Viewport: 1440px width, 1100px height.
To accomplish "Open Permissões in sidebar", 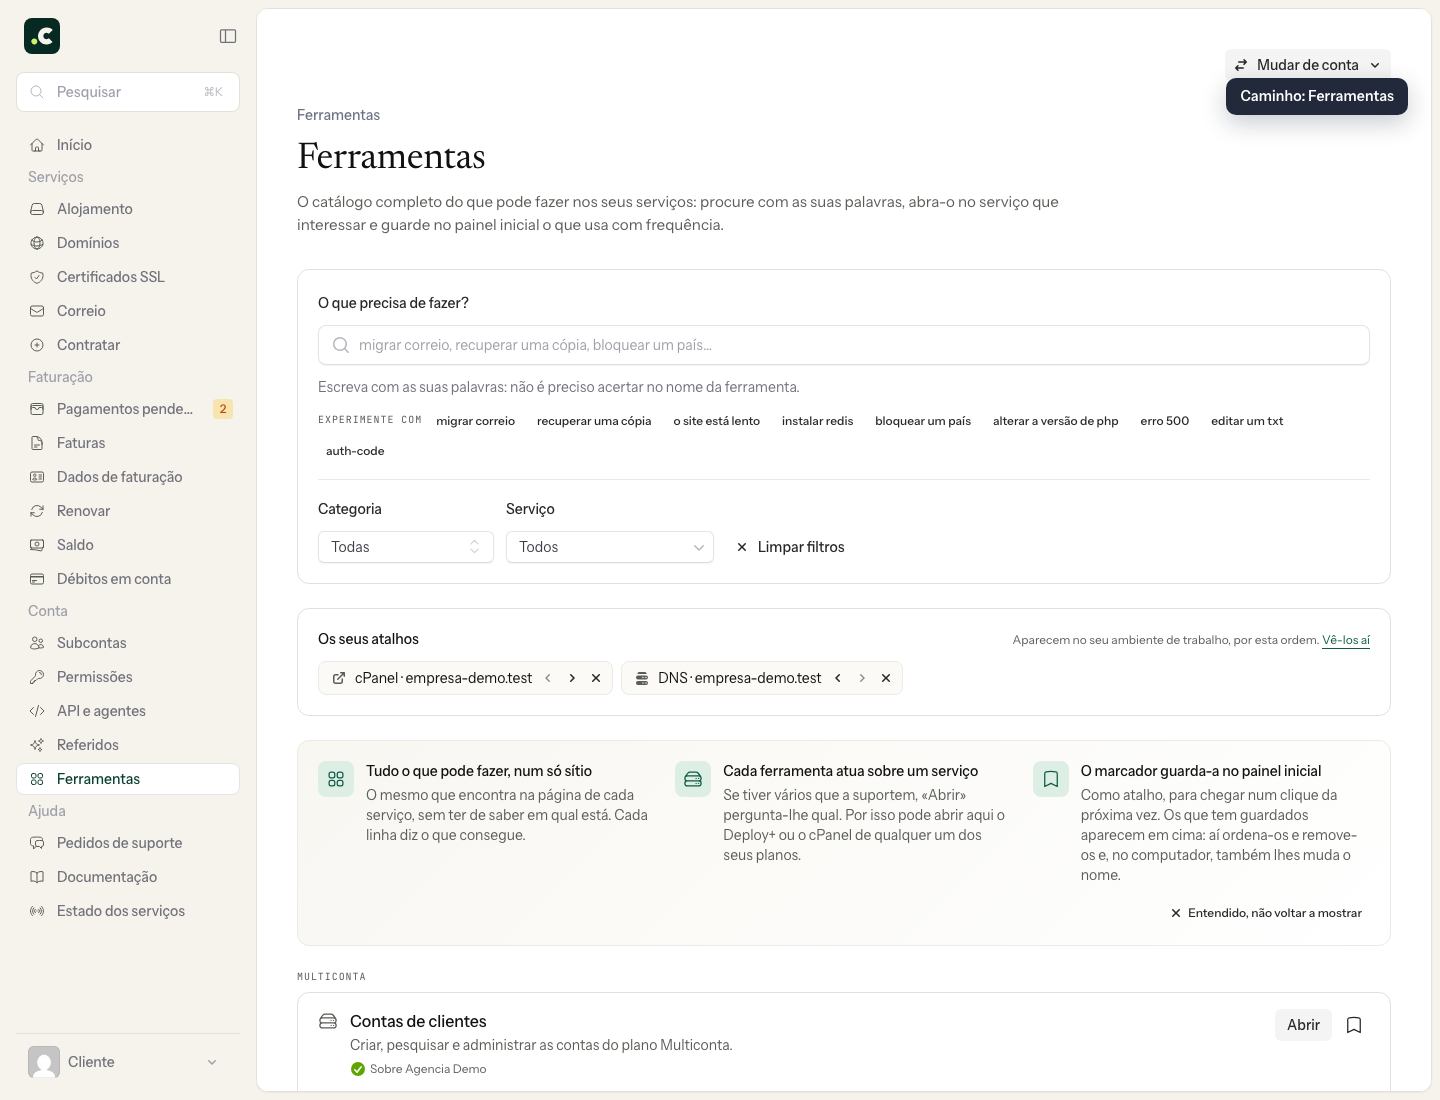I will tap(128, 677).
